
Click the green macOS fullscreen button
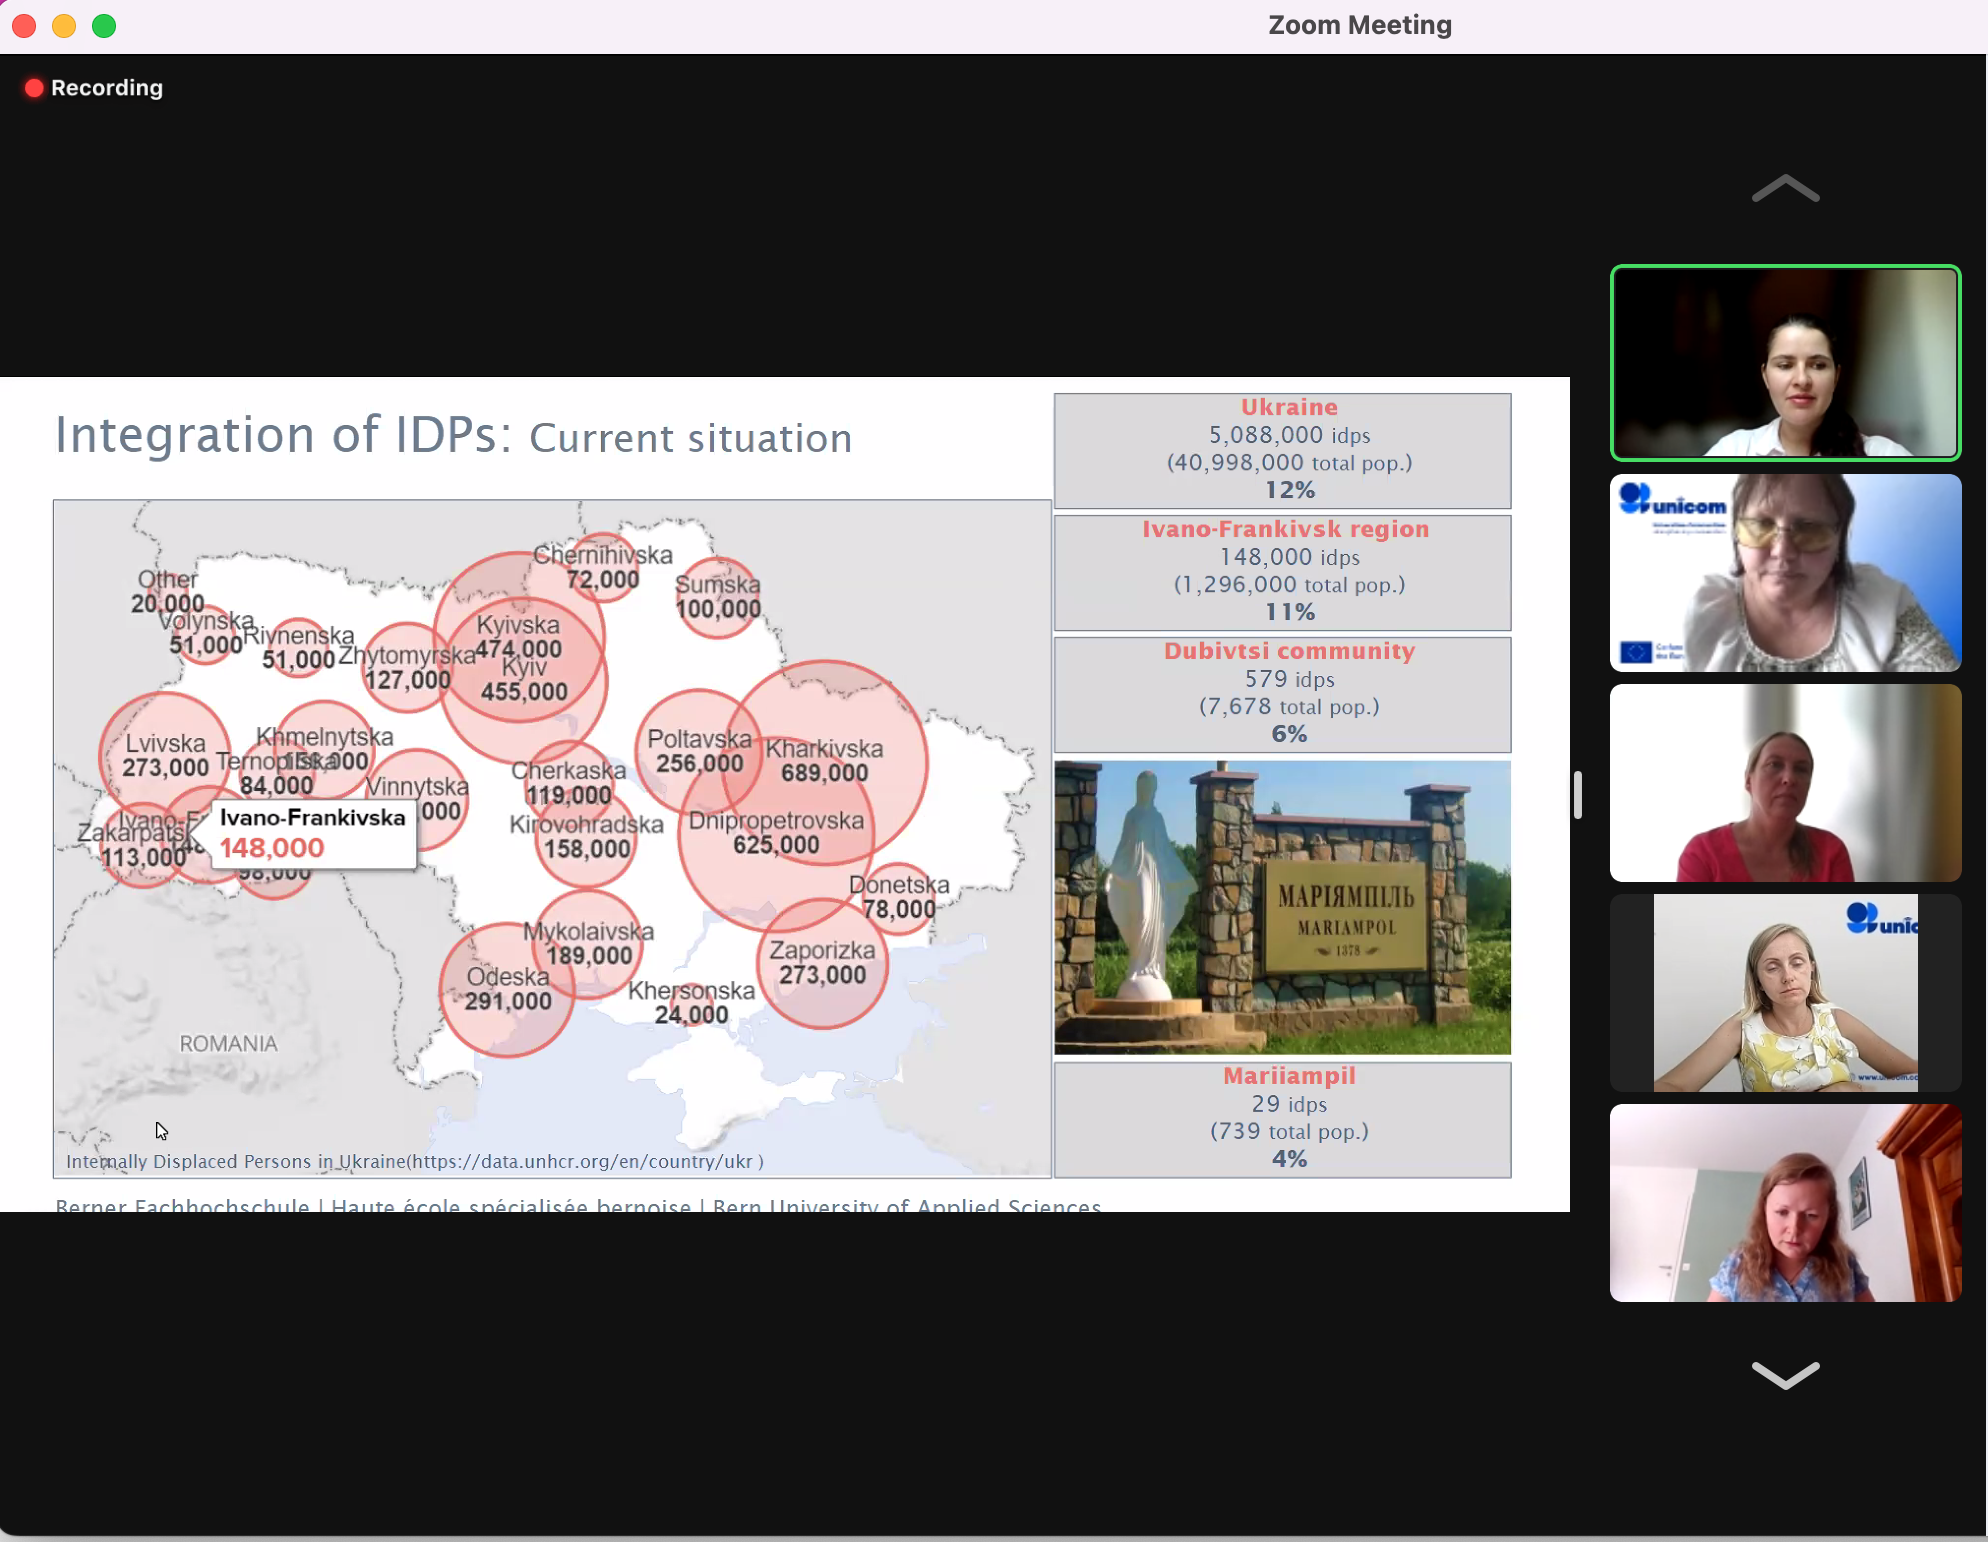pos(104,26)
